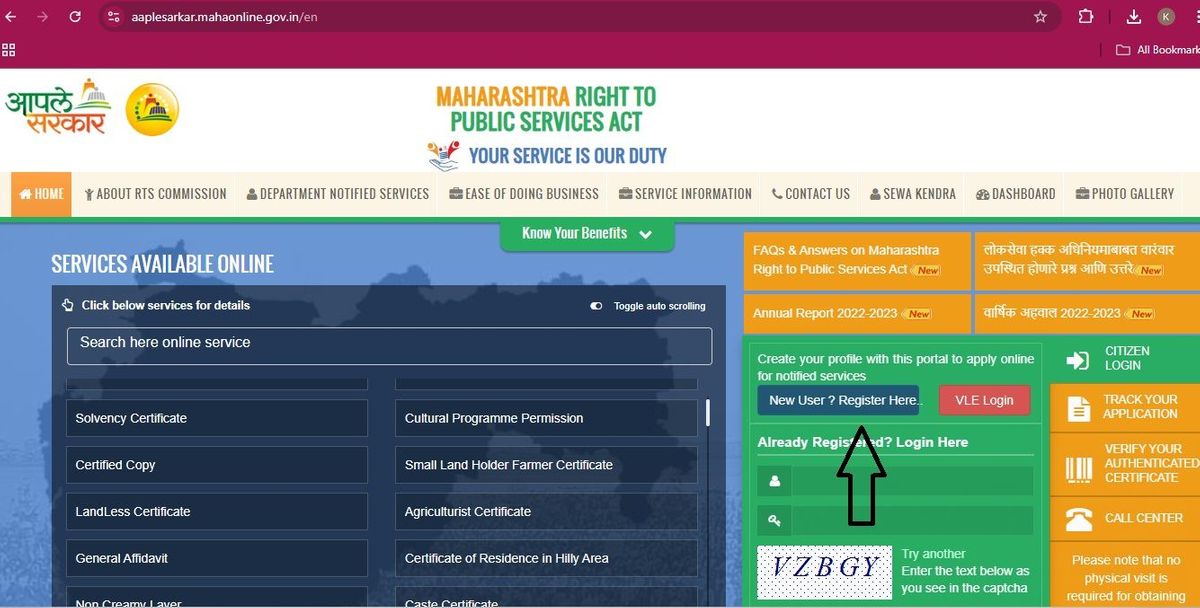Select the Track Your Application document icon

tap(1077, 407)
